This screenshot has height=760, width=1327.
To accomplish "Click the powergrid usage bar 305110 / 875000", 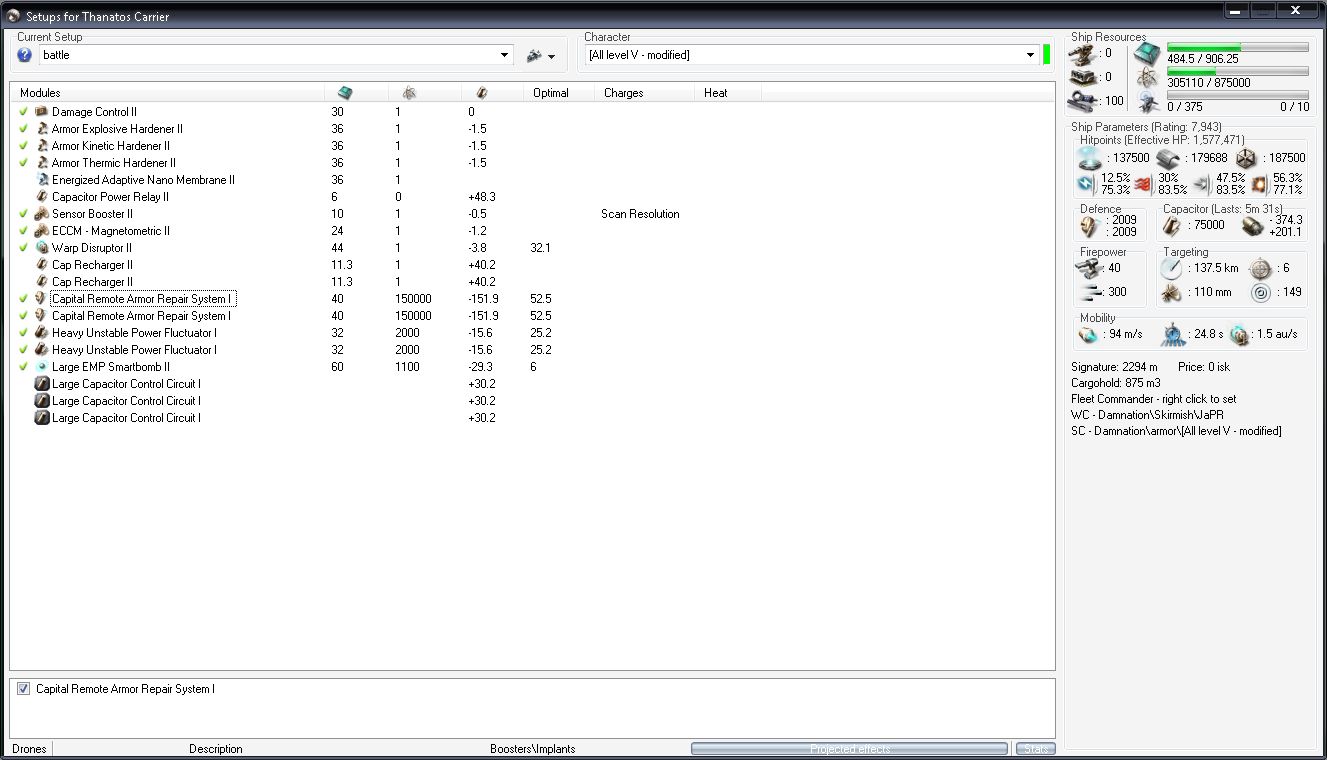I will (x=1238, y=71).
